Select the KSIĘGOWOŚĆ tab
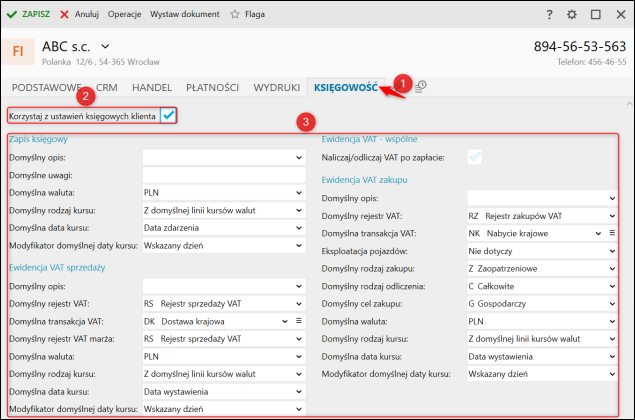Image resolution: width=635 pixels, height=420 pixels. (346, 87)
